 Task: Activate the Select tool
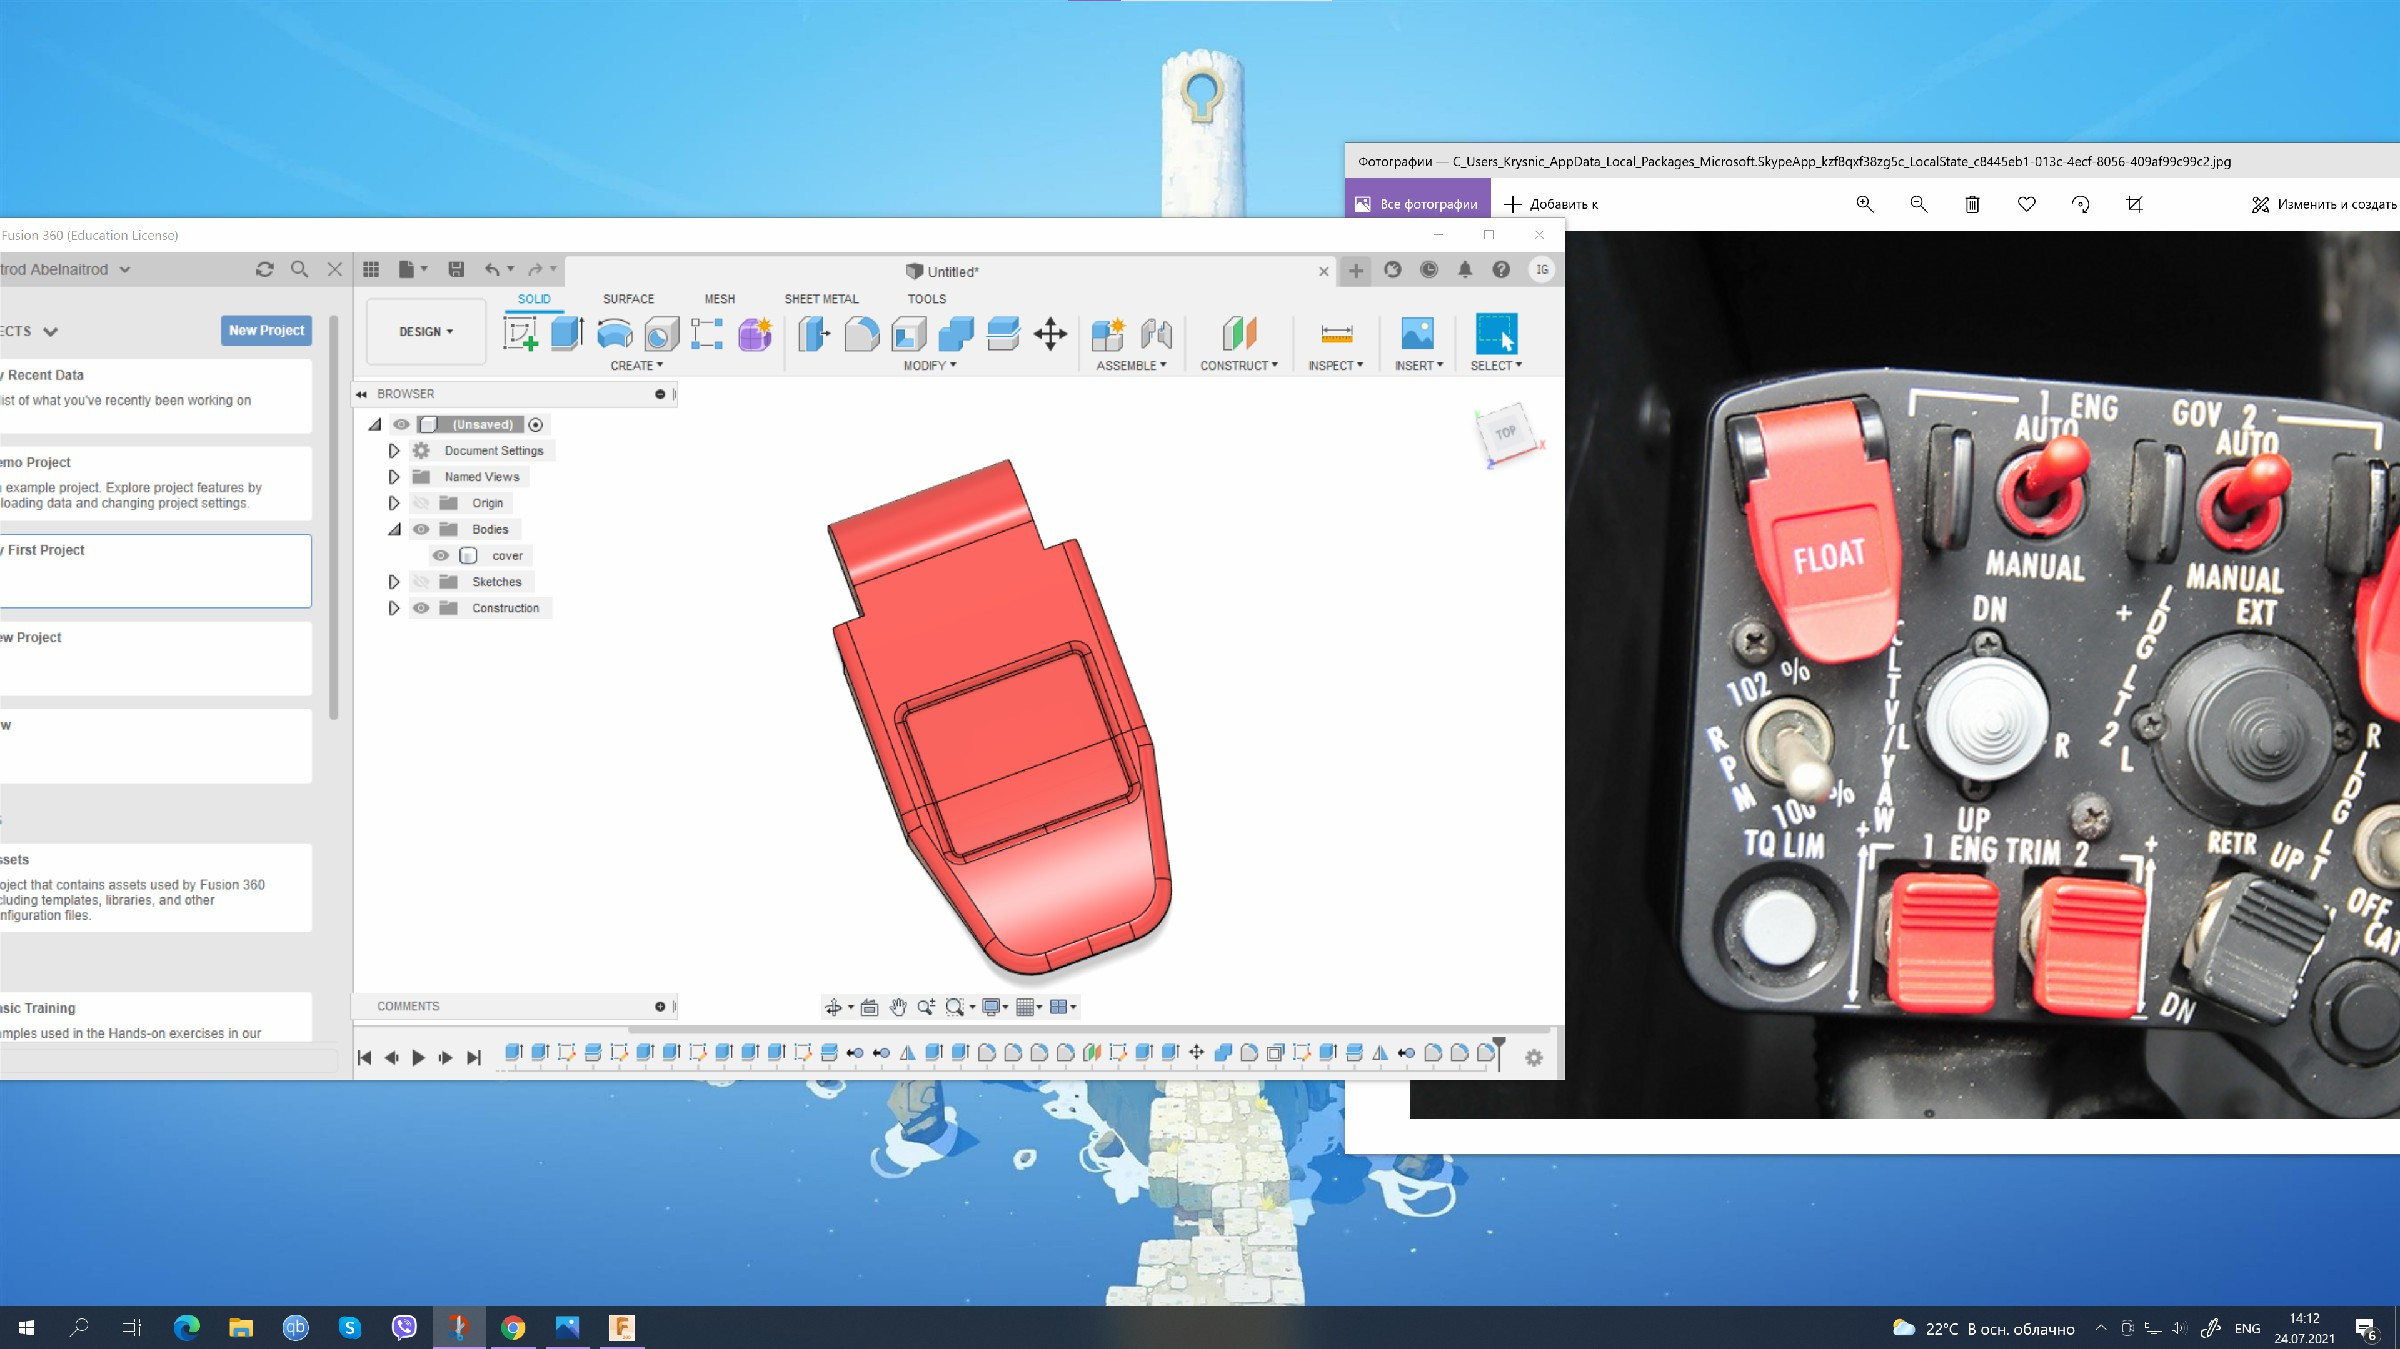(x=1496, y=333)
